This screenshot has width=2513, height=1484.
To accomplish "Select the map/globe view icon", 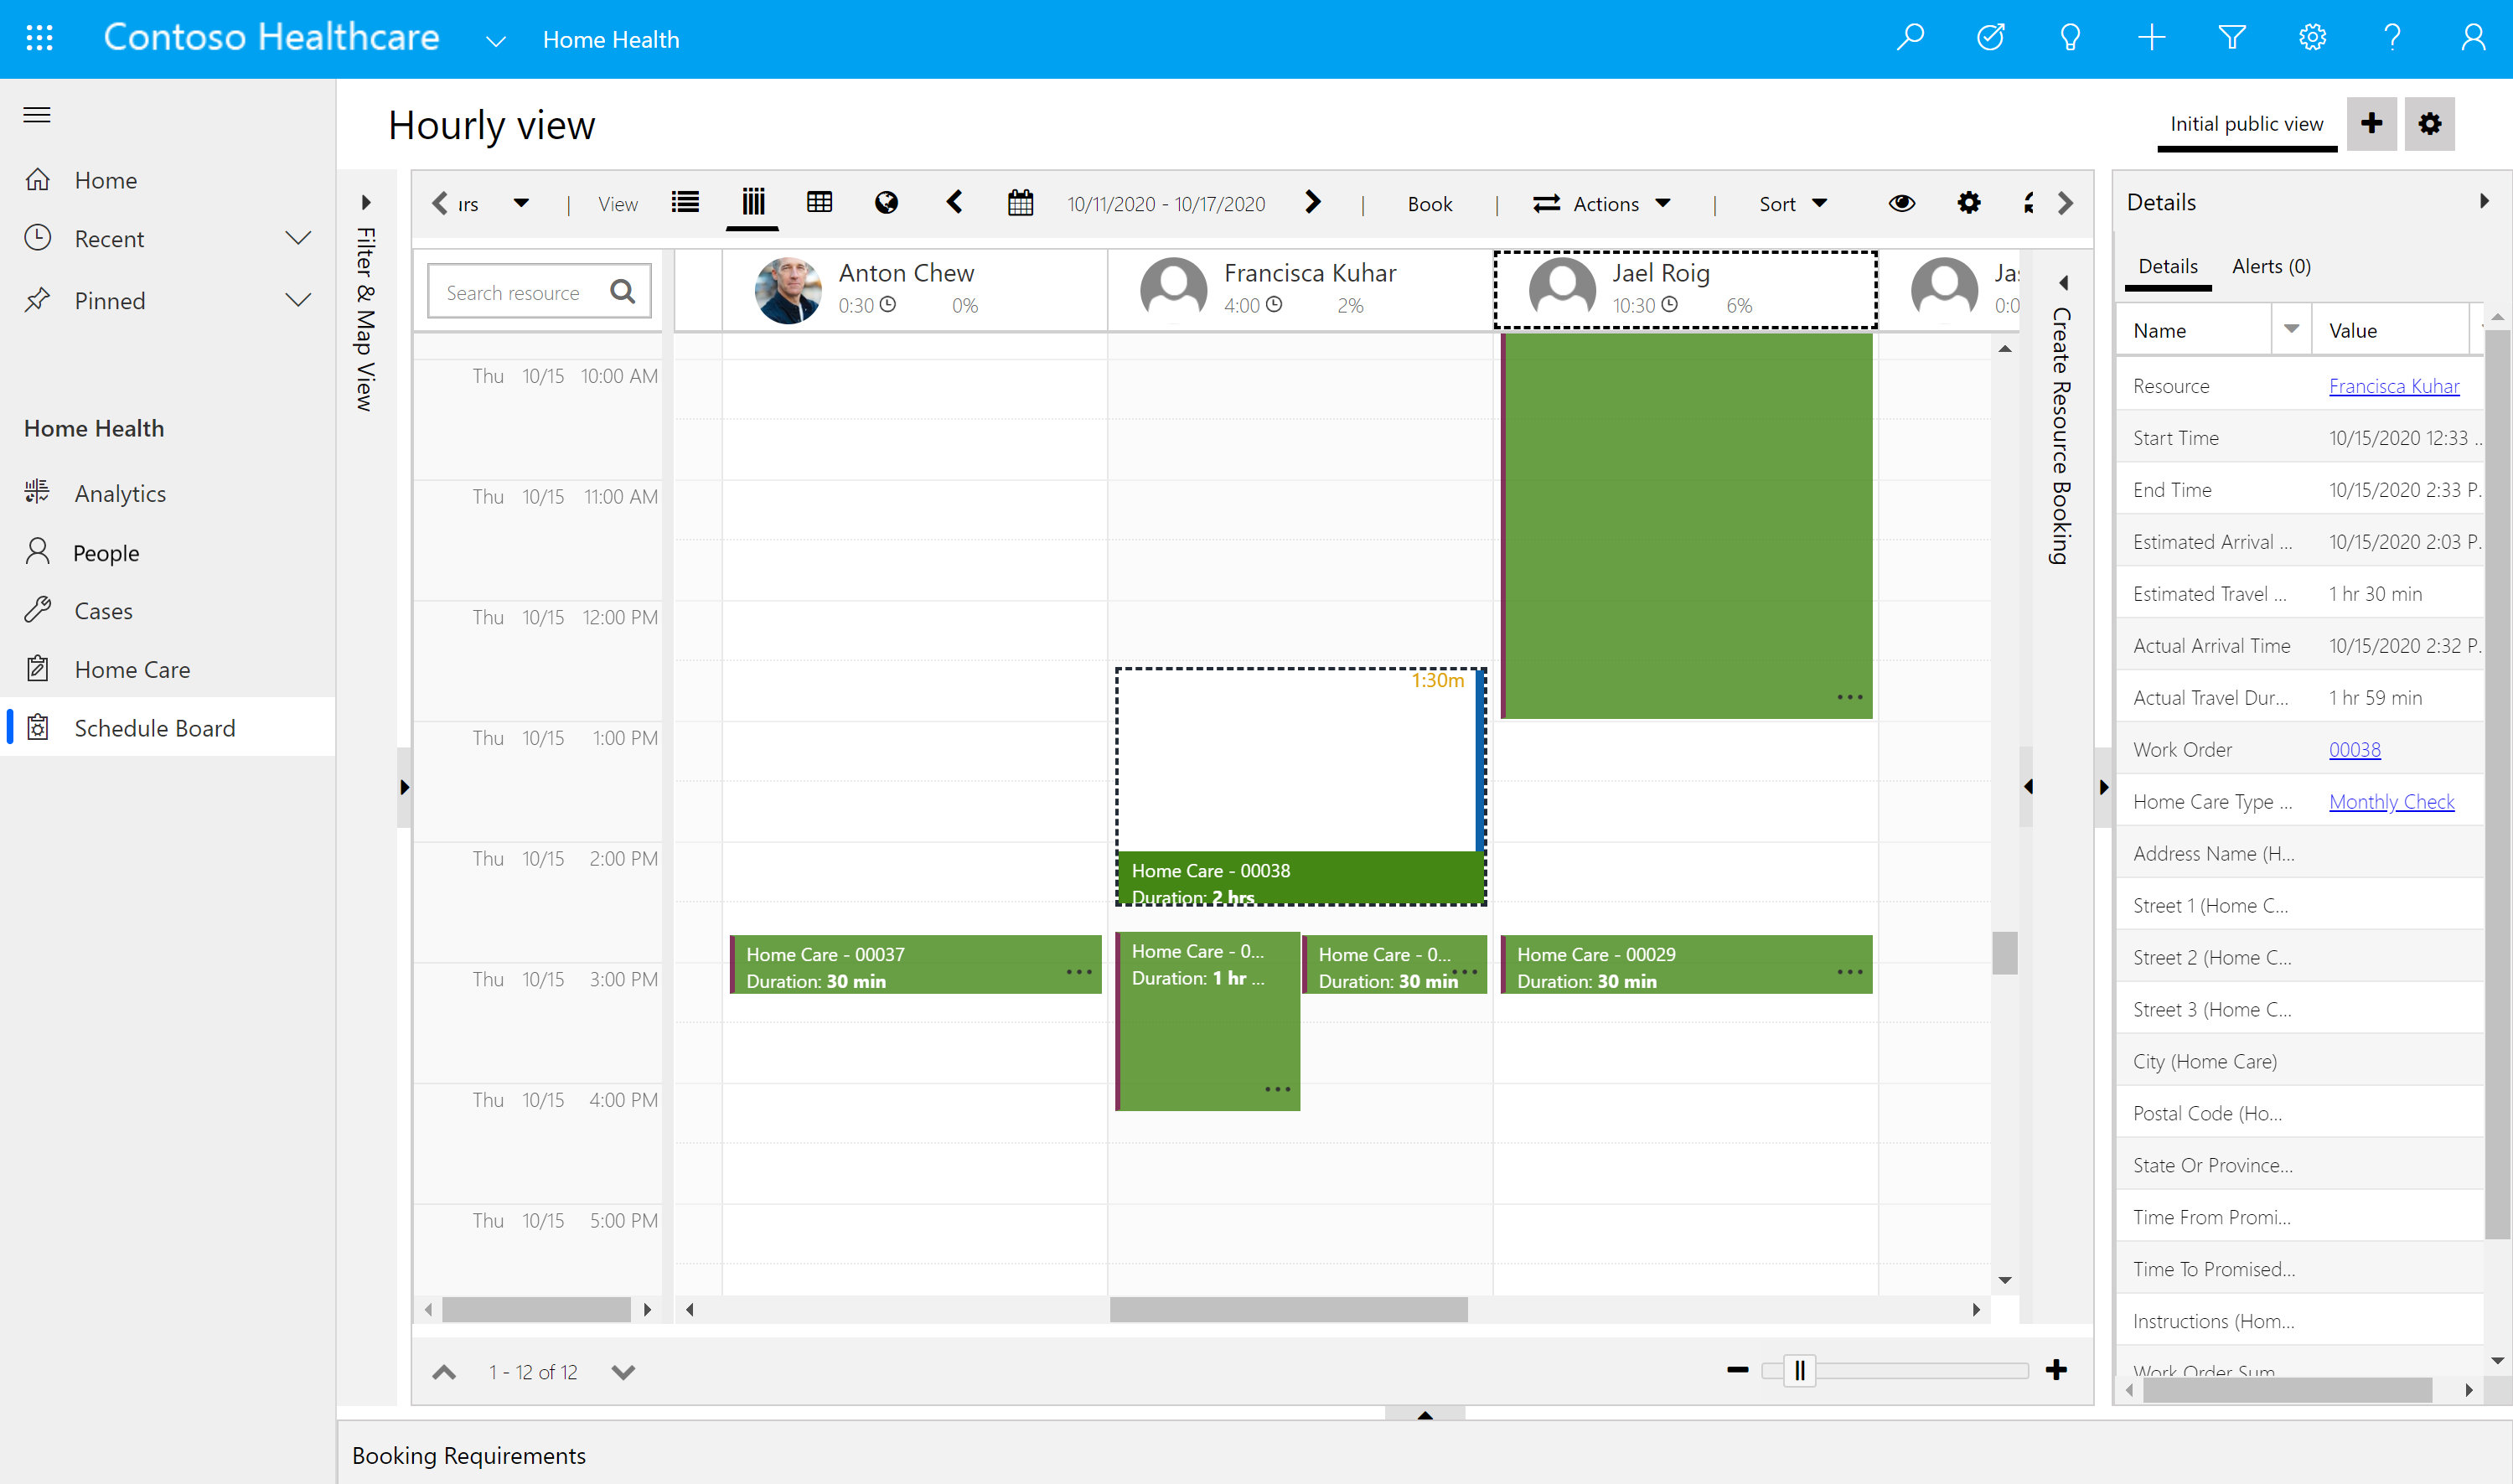I will 883,201.
